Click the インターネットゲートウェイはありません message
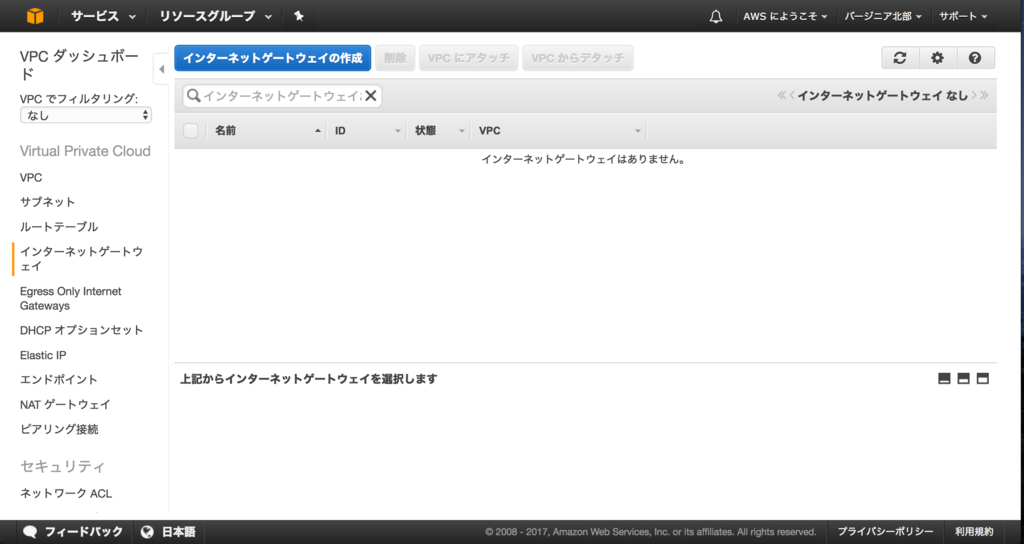The width and height of the screenshot is (1024, 544). click(x=583, y=159)
